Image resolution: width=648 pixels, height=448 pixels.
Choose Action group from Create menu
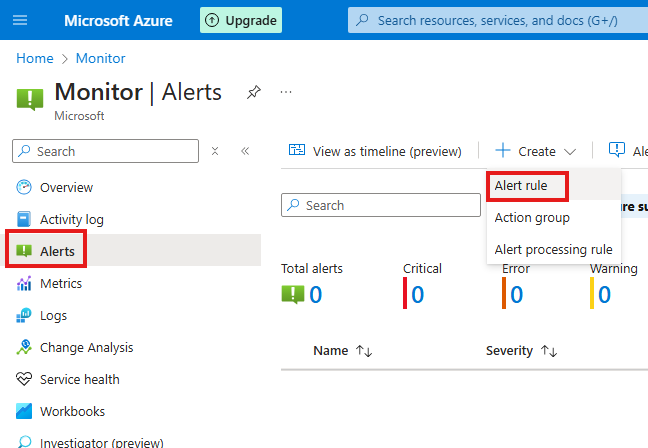point(554,217)
